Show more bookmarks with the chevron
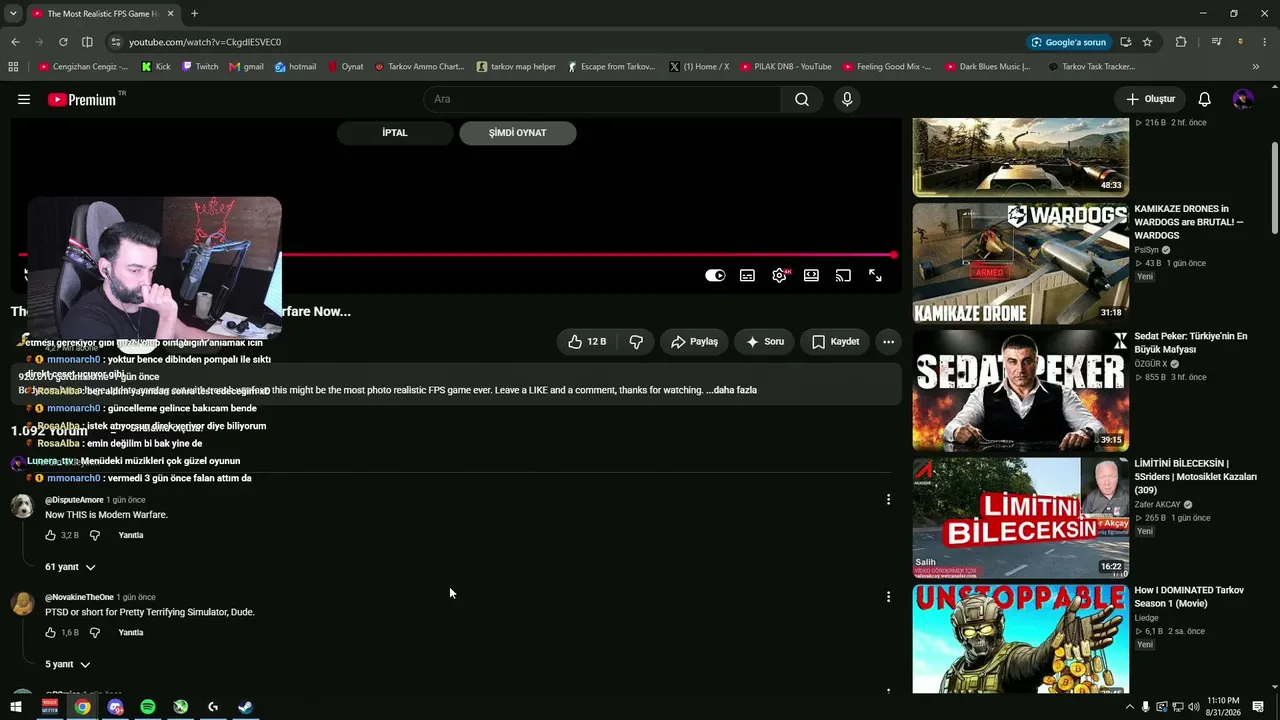This screenshot has width=1280, height=720. point(1256,67)
